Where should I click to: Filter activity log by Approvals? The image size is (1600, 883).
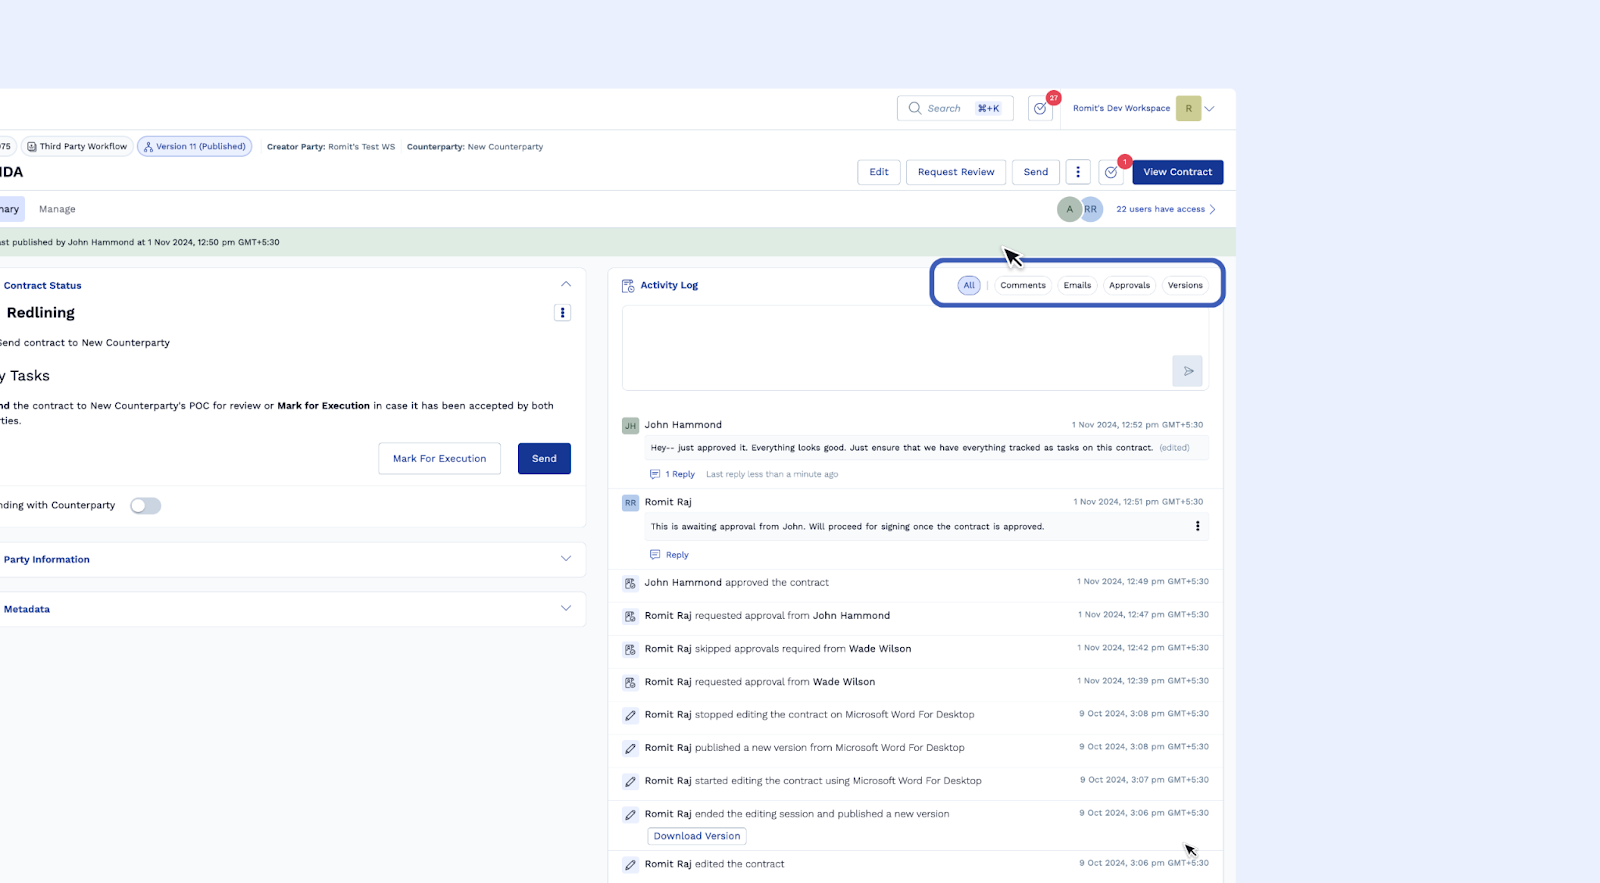1129,286
